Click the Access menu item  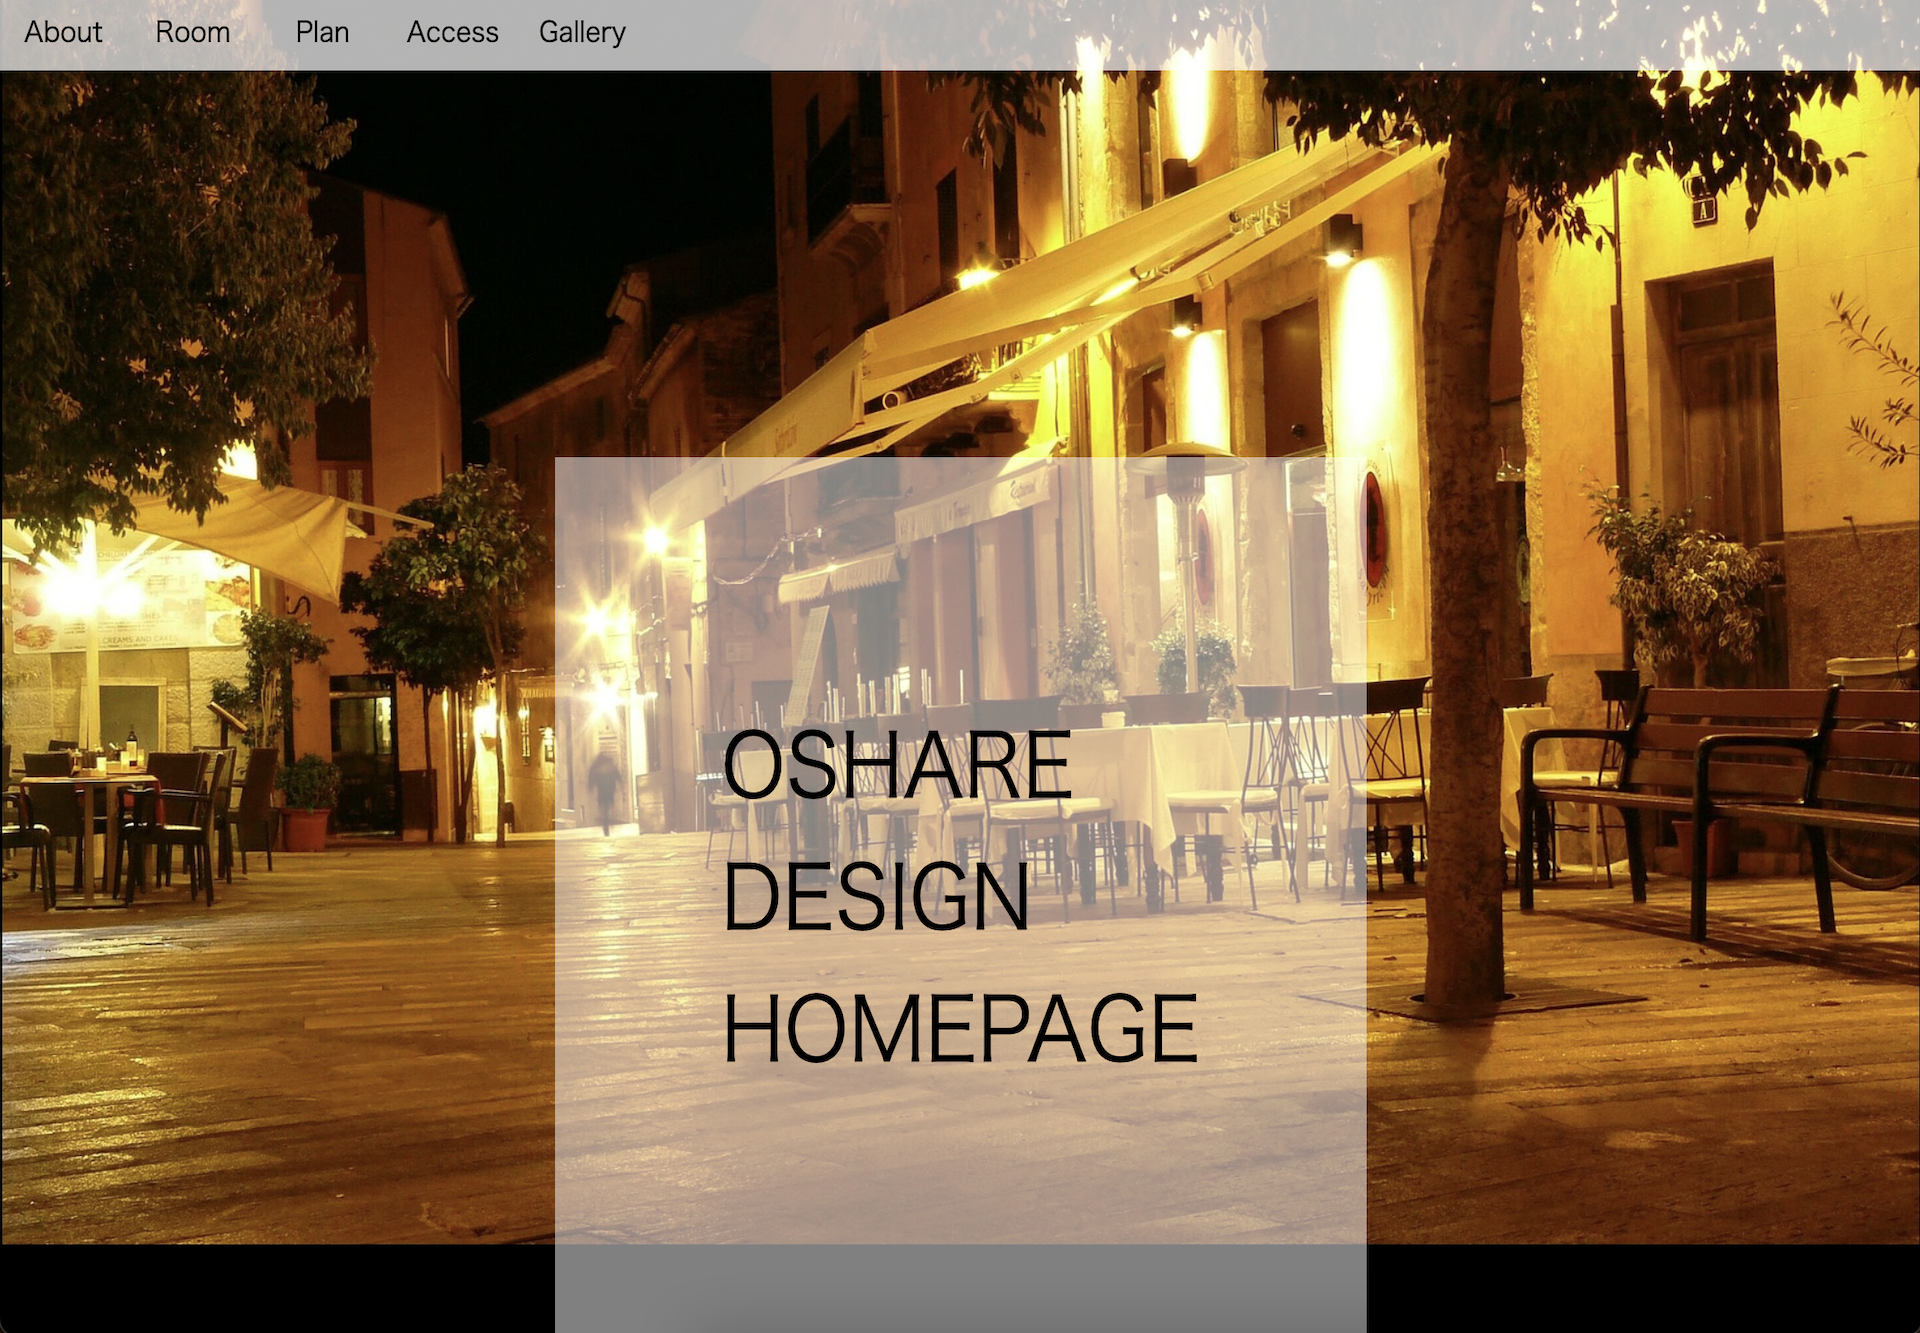tap(452, 32)
